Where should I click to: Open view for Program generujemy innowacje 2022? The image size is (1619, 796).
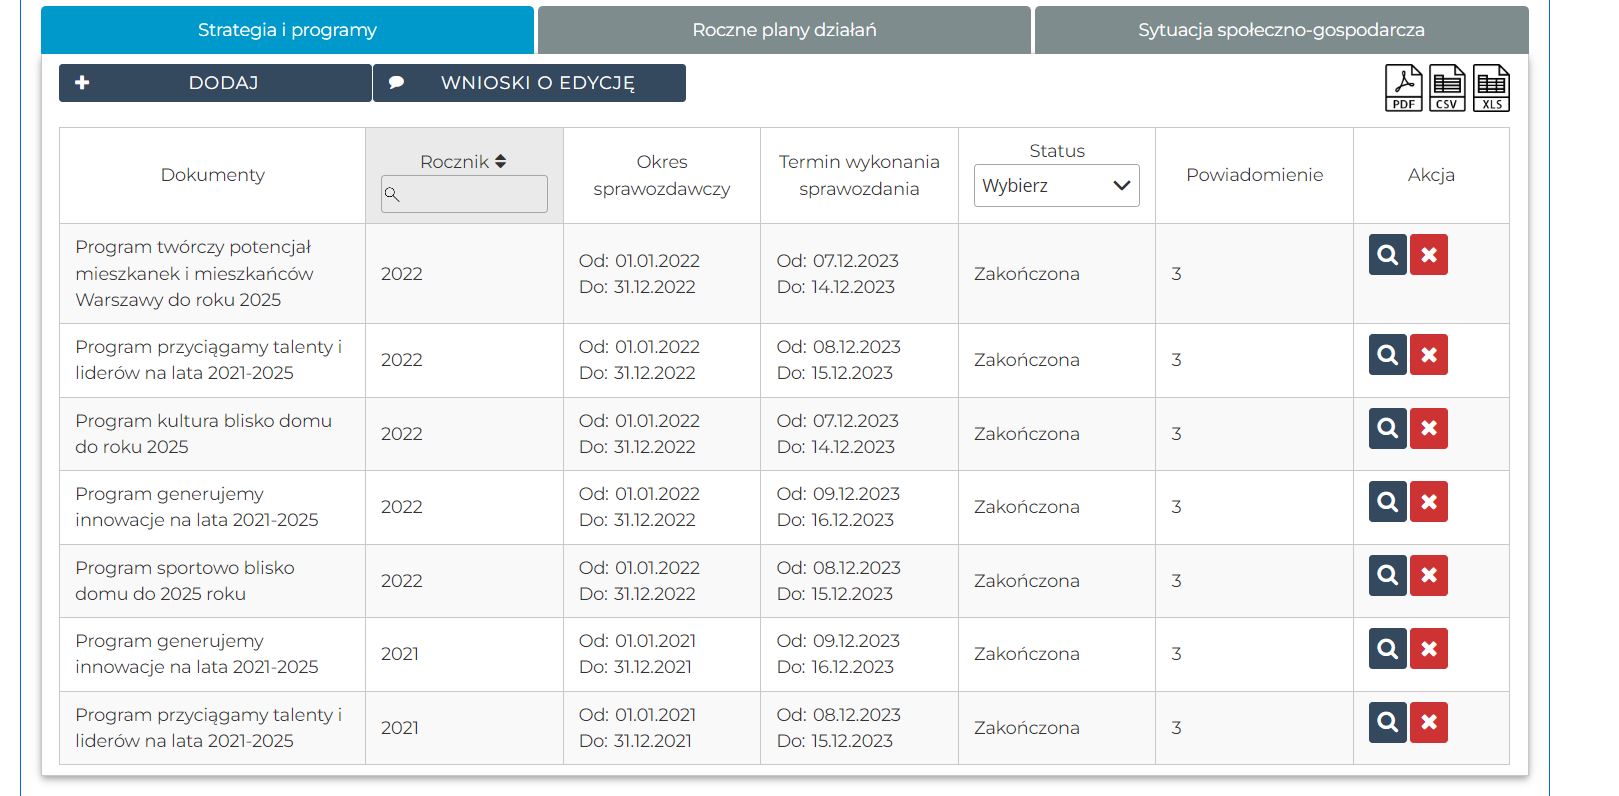1387,502
